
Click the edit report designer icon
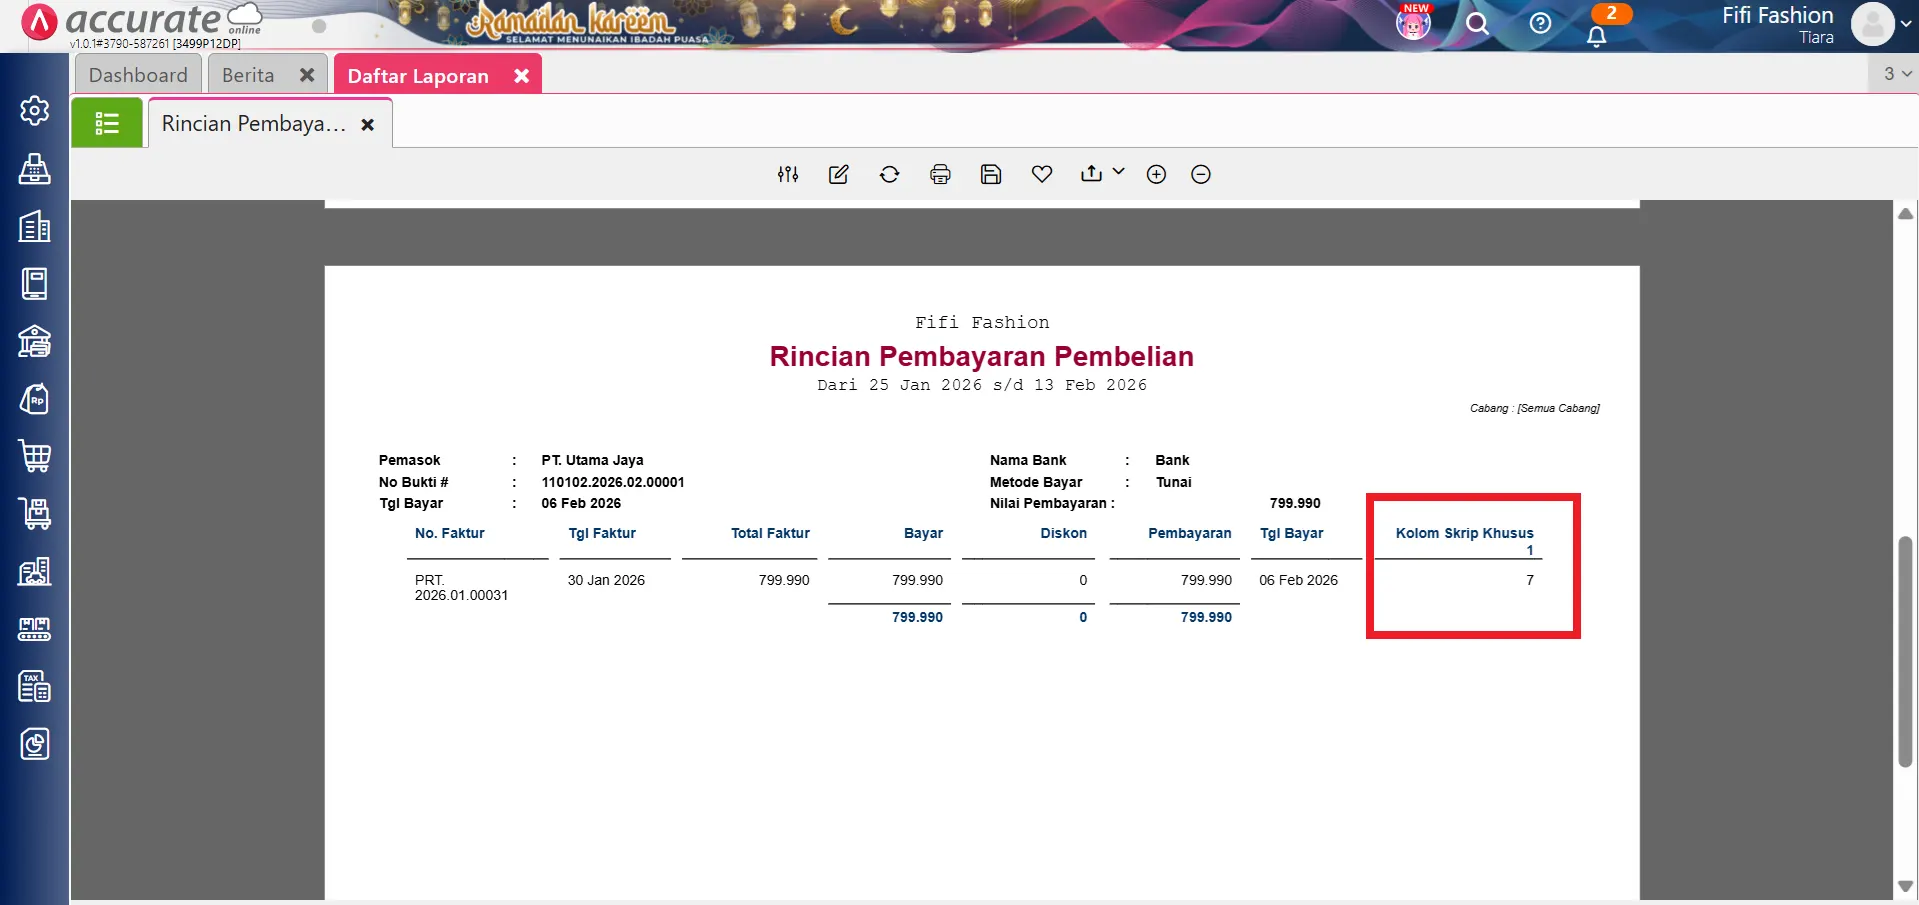coord(838,174)
